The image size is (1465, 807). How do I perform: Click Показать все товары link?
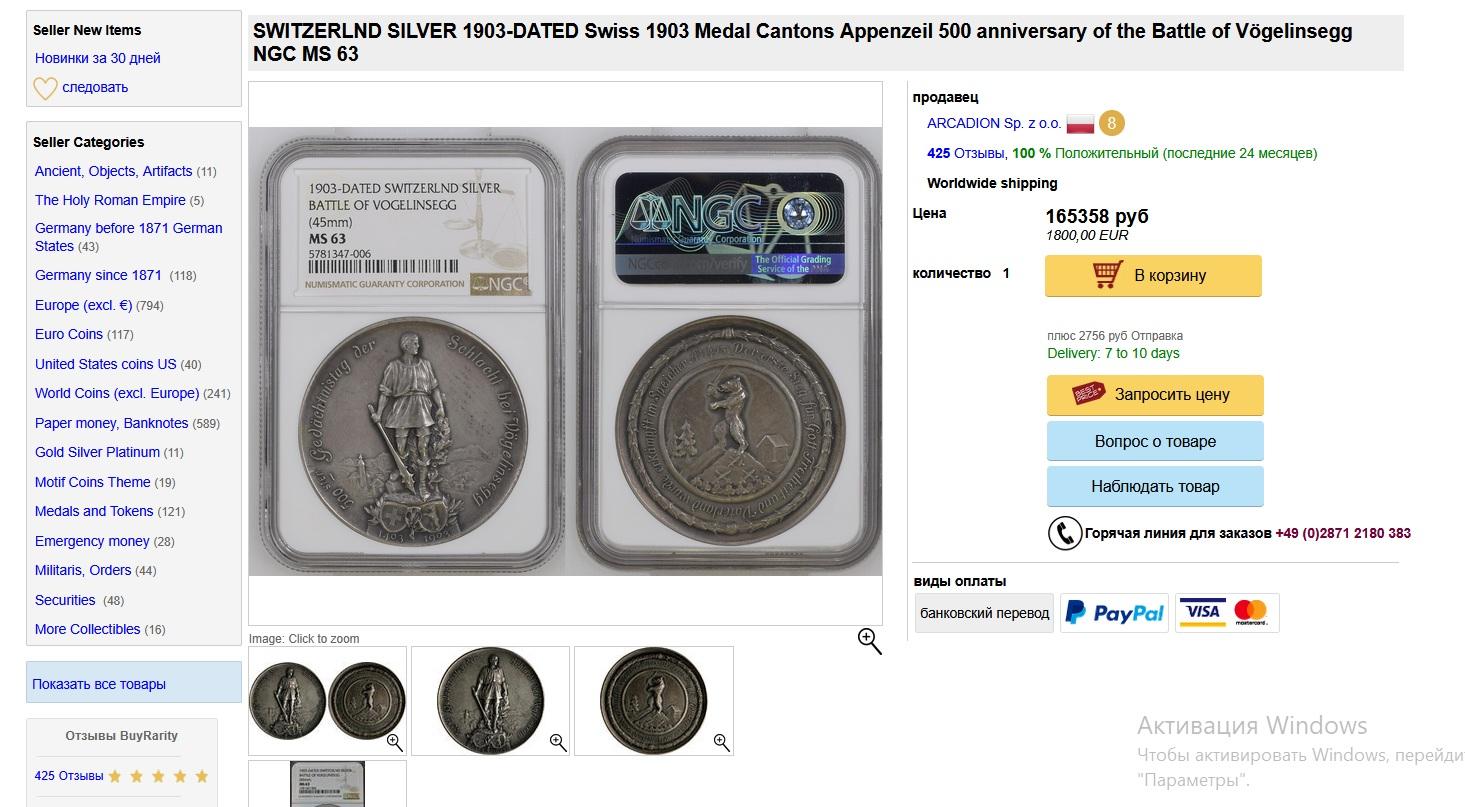tap(99, 684)
